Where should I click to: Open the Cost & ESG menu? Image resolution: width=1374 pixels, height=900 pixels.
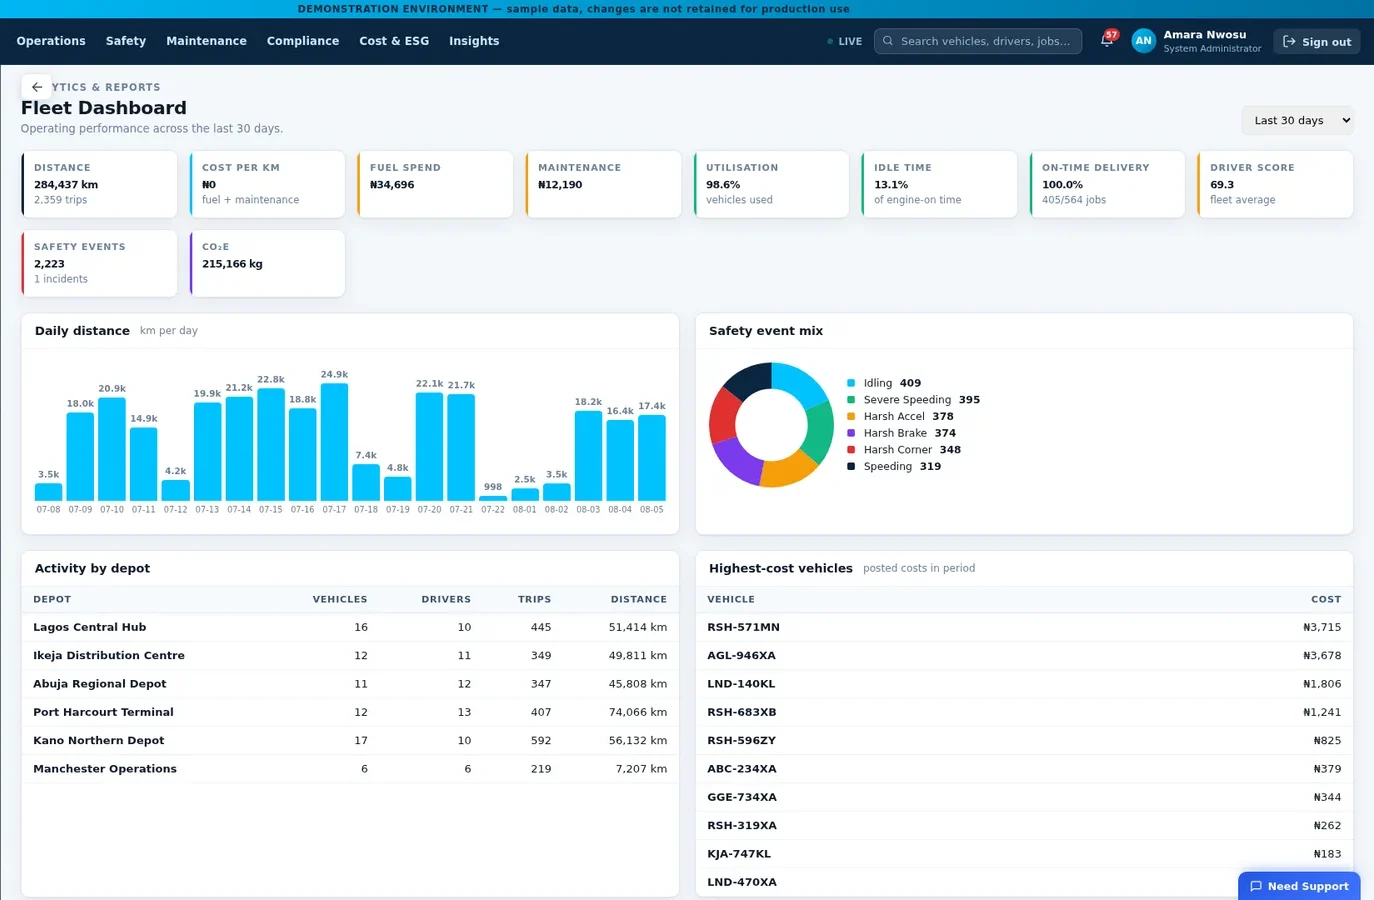point(394,41)
